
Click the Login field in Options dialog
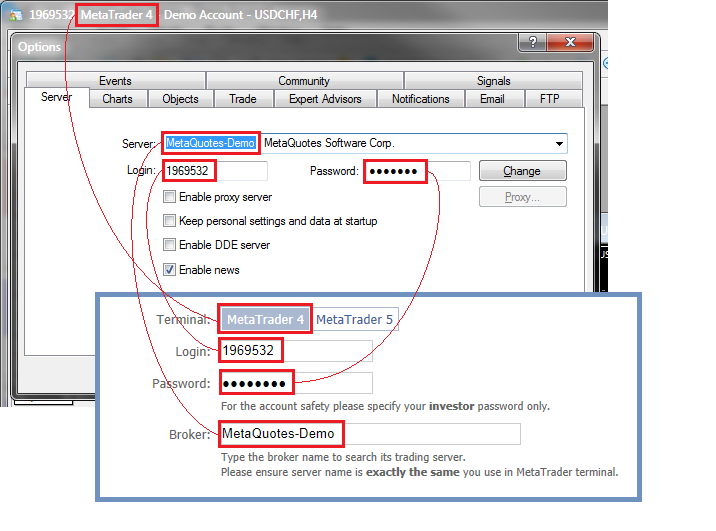(215, 171)
